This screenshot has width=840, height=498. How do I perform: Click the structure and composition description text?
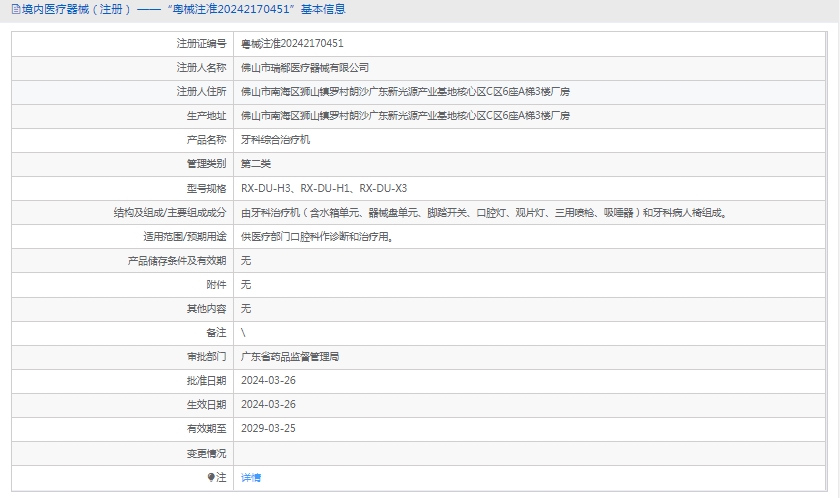[x=483, y=212]
